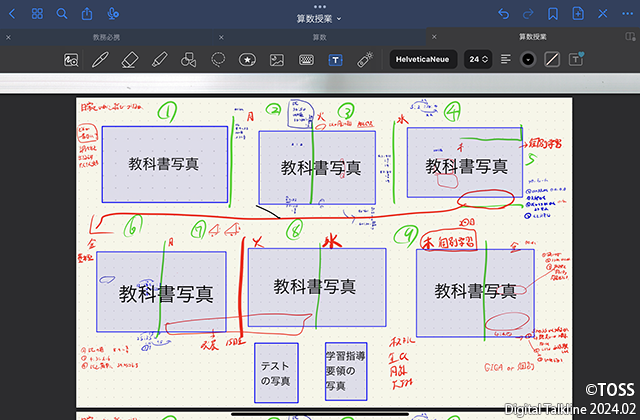This screenshot has height=420, width=640.
Task: Undo the last action
Action: click(503, 14)
